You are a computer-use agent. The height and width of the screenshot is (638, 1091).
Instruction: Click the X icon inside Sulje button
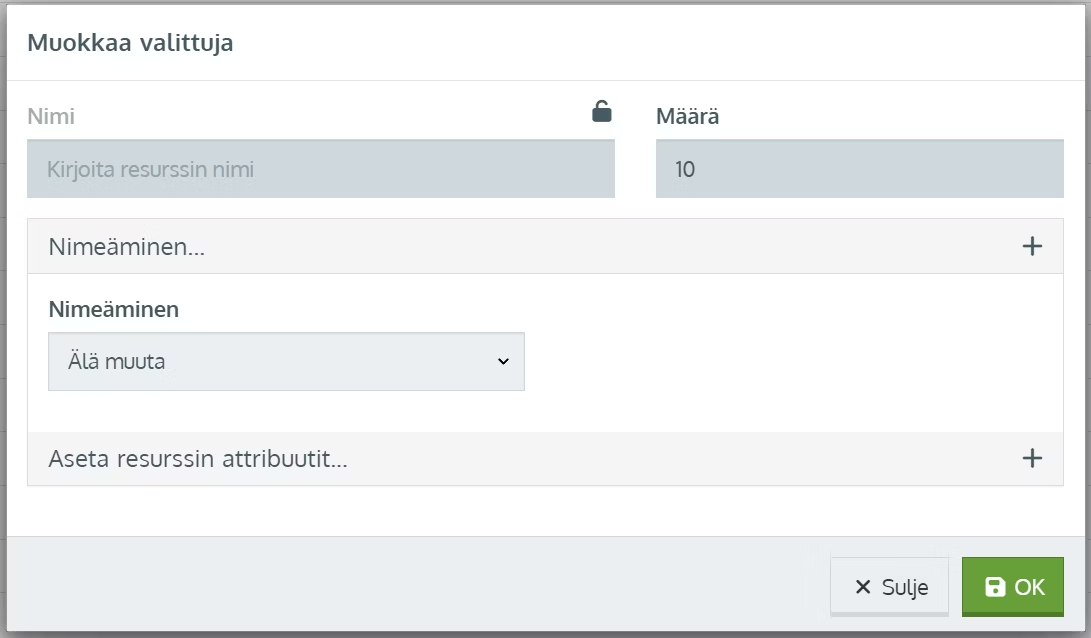(863, 587)
